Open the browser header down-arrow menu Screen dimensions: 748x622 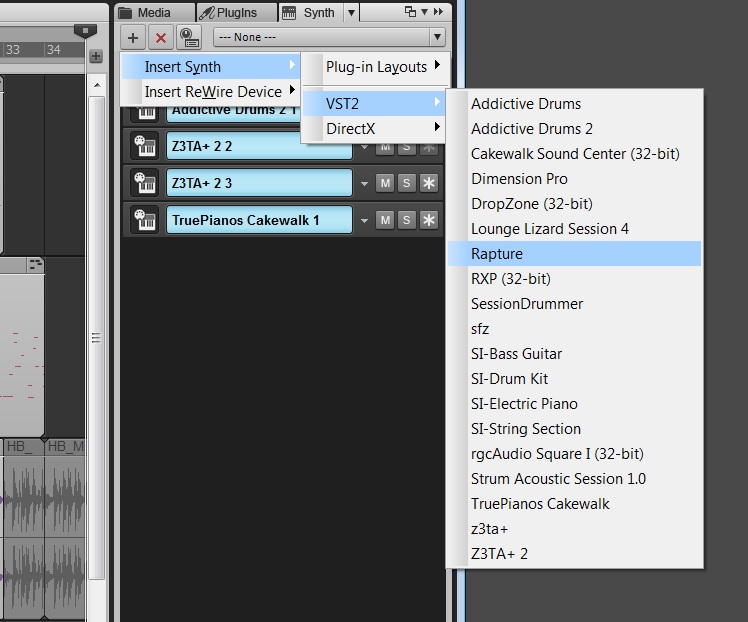[x=424, y=11]
